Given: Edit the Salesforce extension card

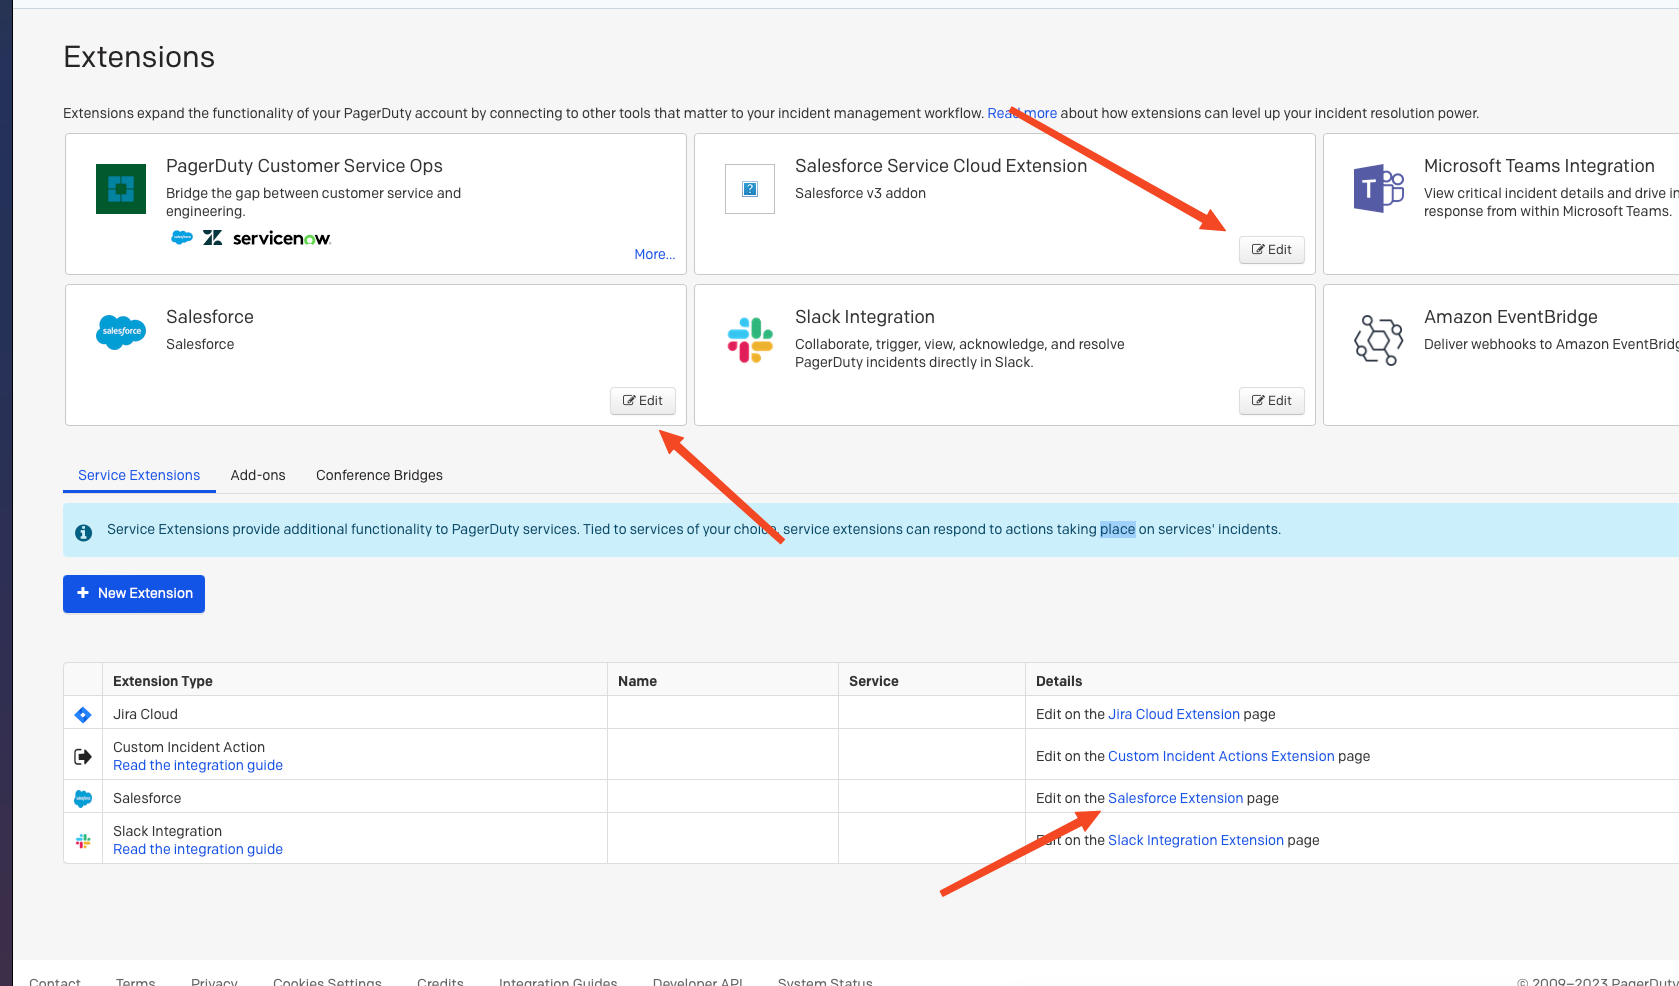Looking at the screenshot, I should point(643,401).
